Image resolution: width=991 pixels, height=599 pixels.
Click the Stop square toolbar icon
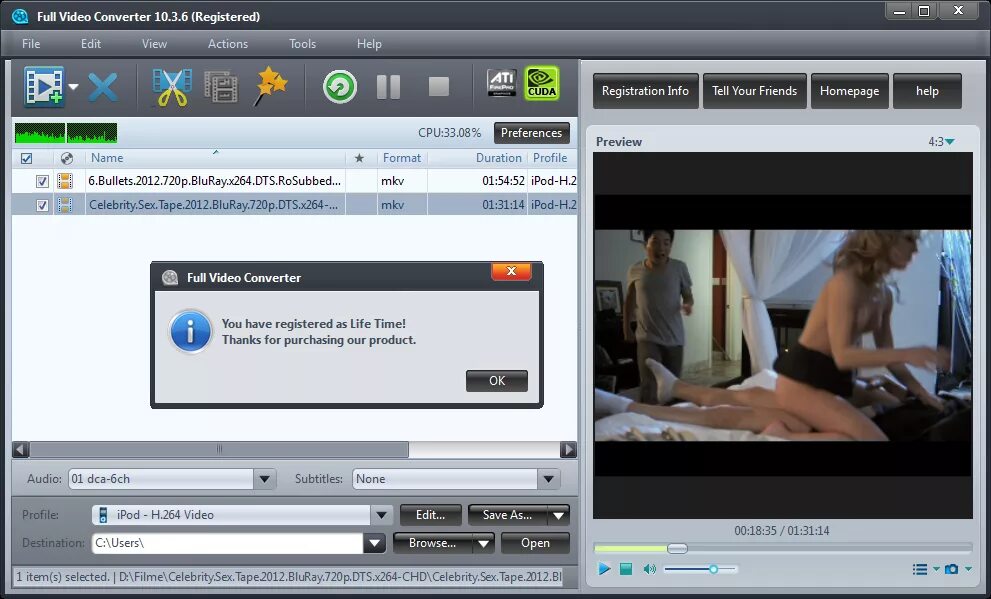coord(439,87)
